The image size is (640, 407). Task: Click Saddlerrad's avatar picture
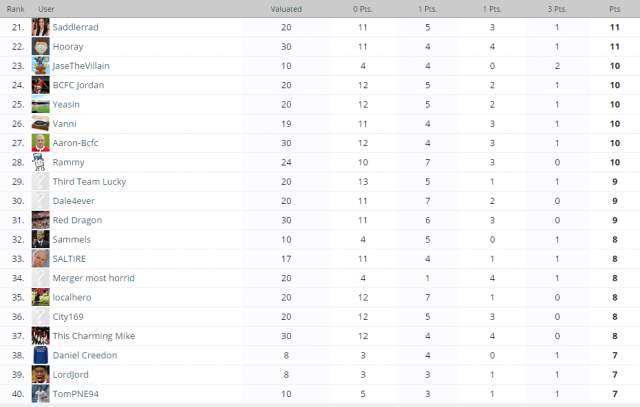(x=40, y=27)
